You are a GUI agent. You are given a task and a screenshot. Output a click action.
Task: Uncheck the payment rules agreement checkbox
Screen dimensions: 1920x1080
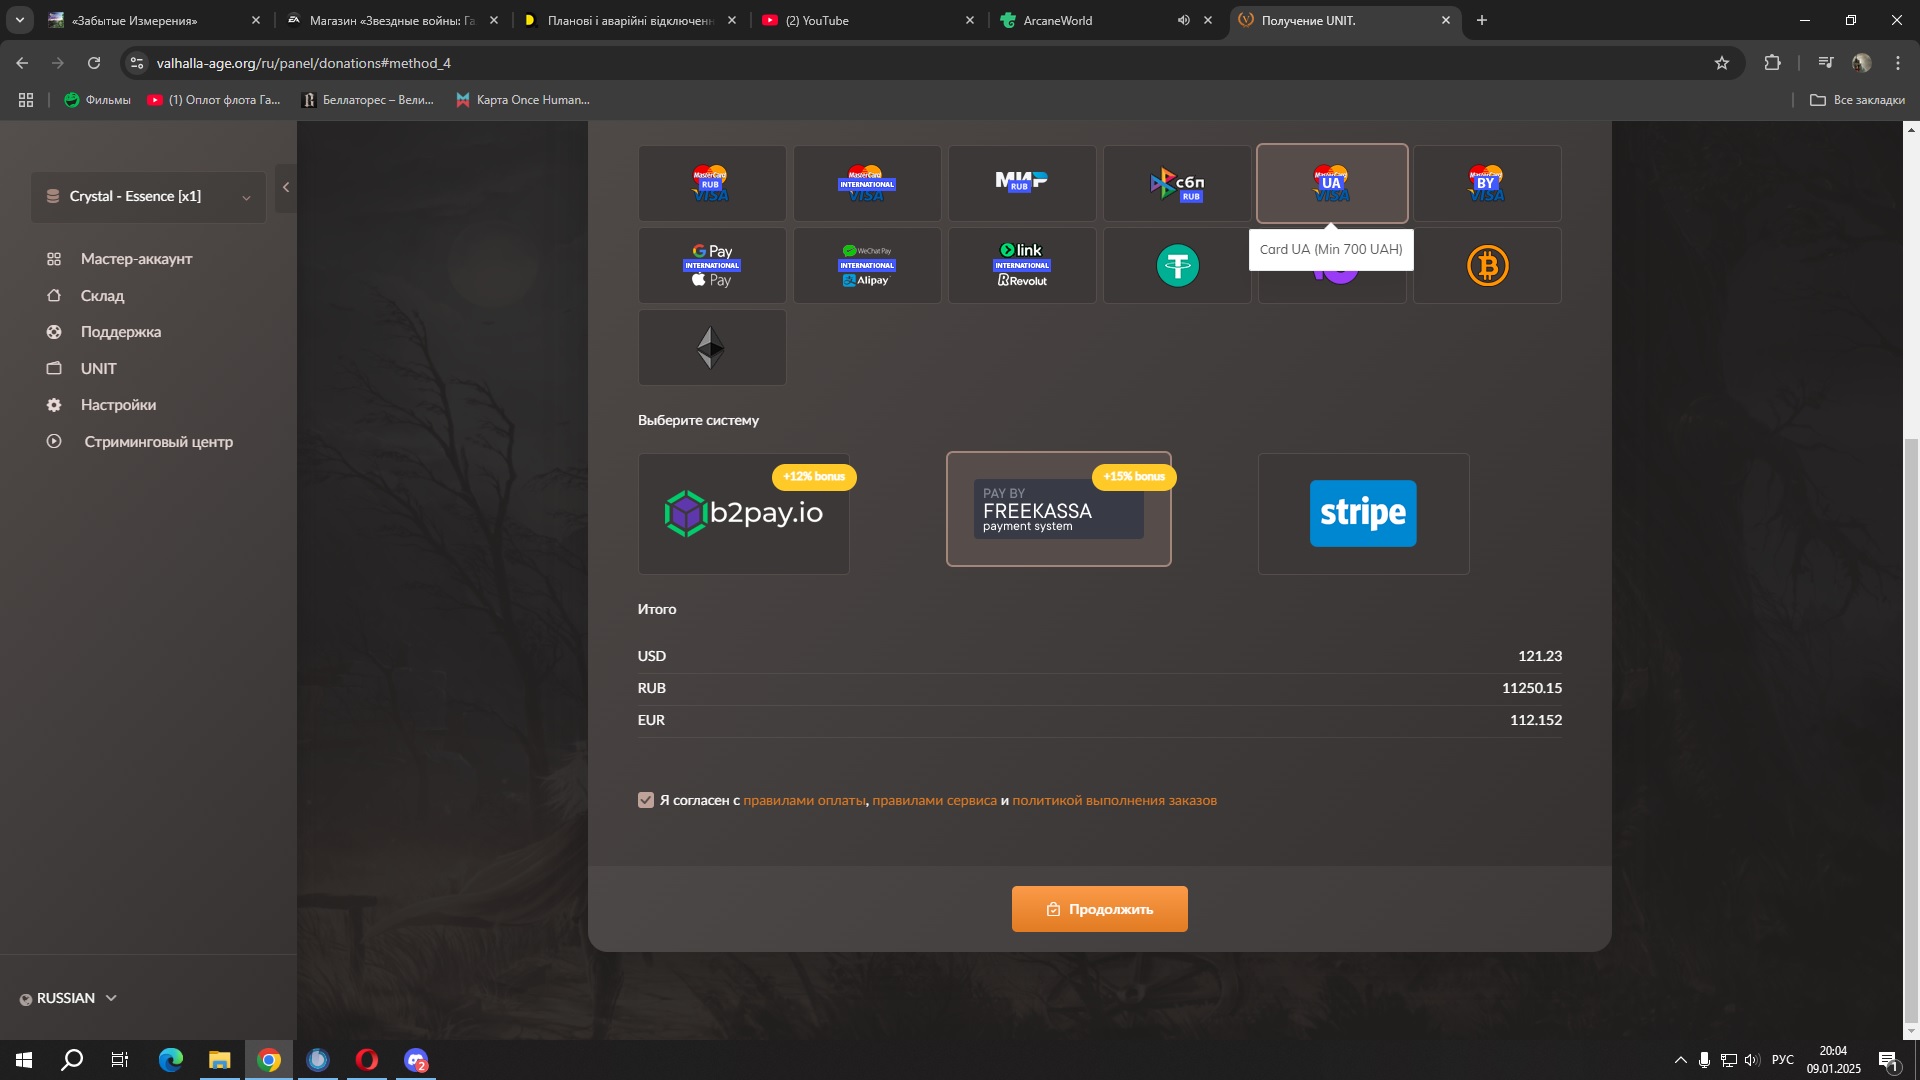coord(646,800)
